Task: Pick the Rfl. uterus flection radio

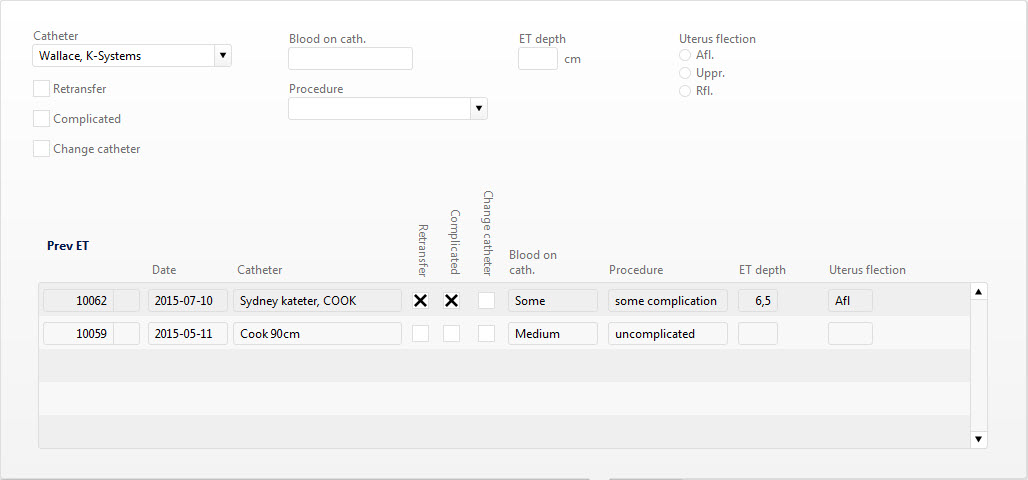Action: [685, 91]
